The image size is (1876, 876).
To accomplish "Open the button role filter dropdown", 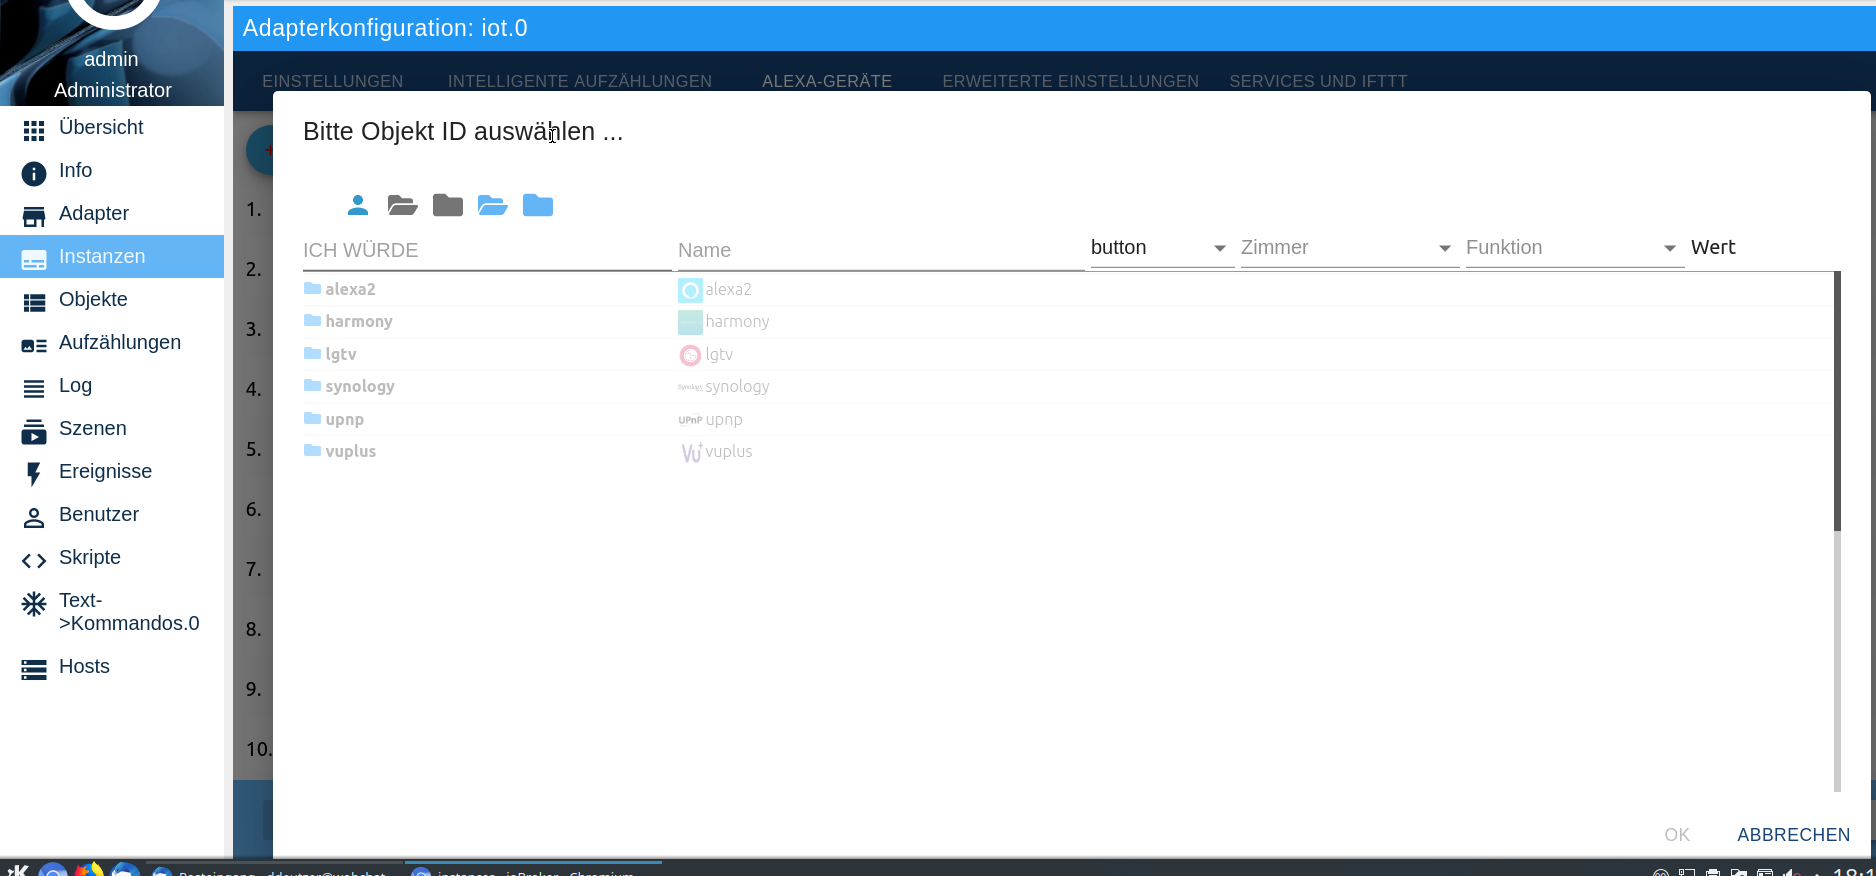I will (1162, 248).
